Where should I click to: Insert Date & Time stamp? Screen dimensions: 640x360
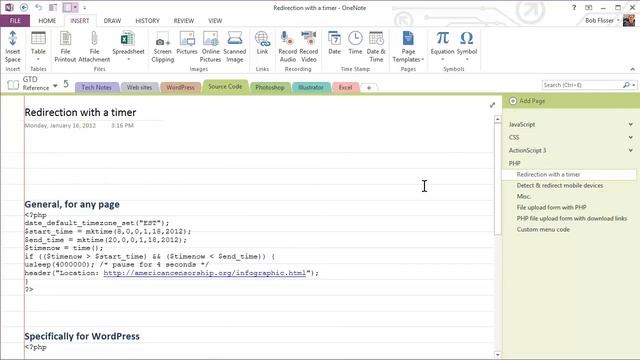coord(376,47)
